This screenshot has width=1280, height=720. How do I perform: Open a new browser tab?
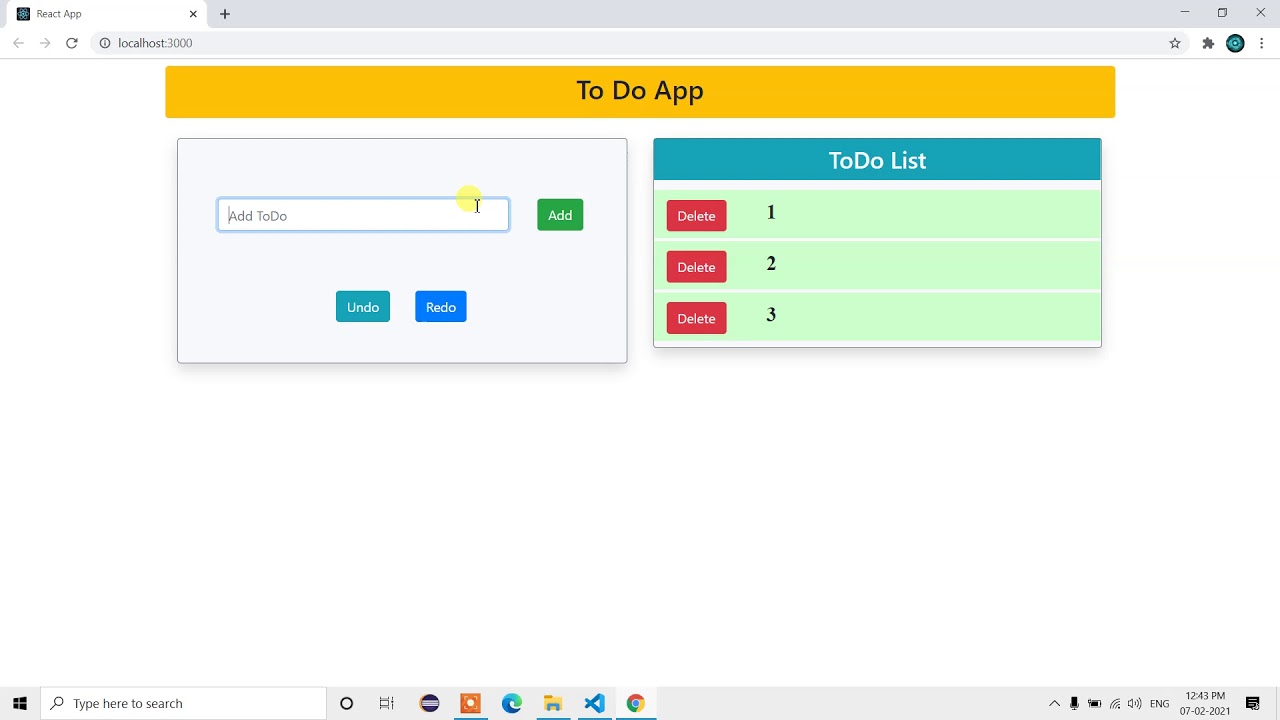point(225,14)
